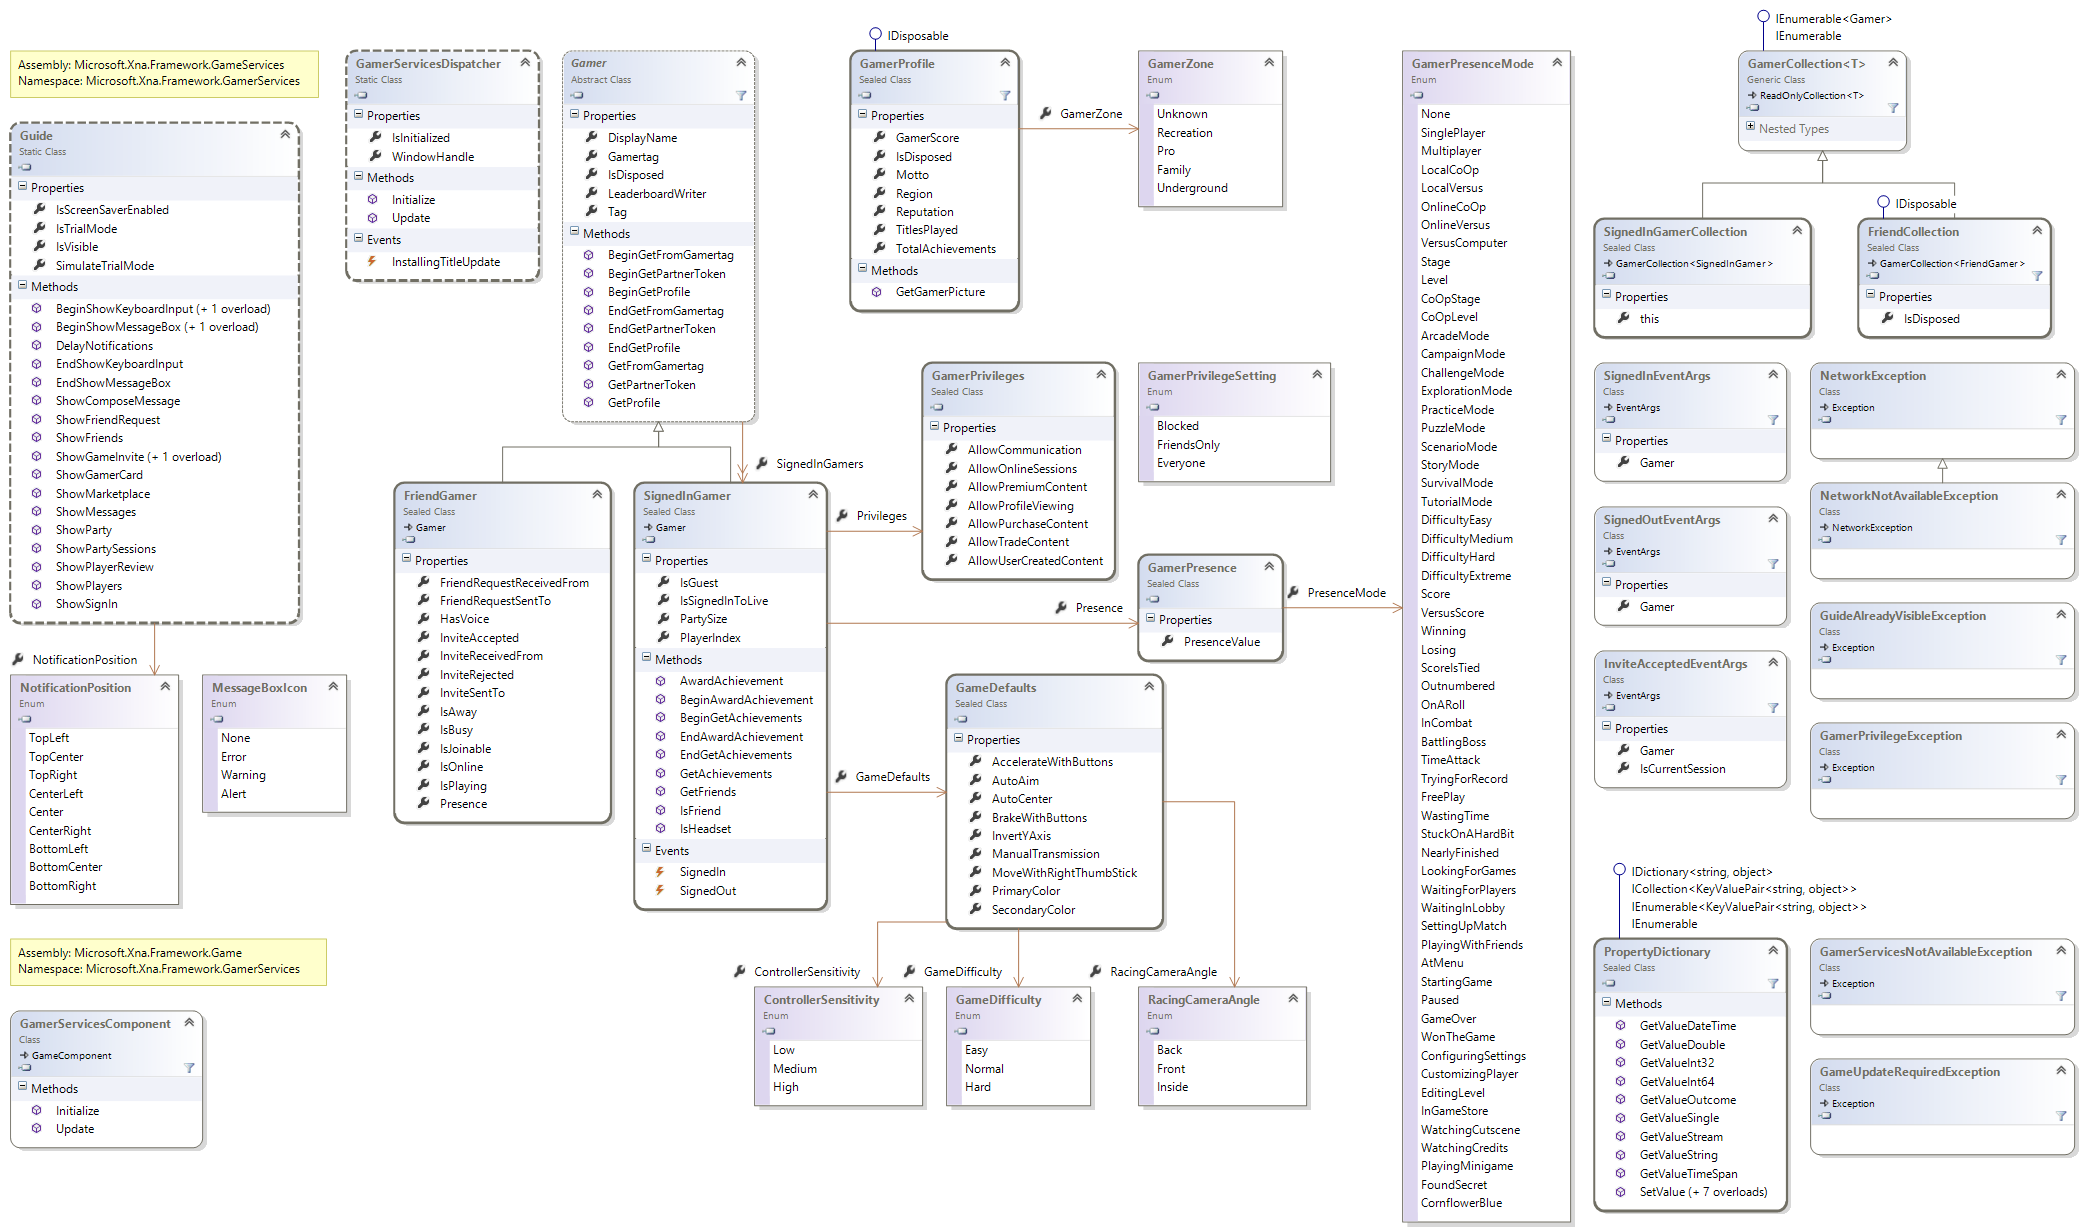This screenshot has width=2083, height=1231.
Task: Collapse the Methods section in PropertyDictionary
Action: click(1606, 1002)
